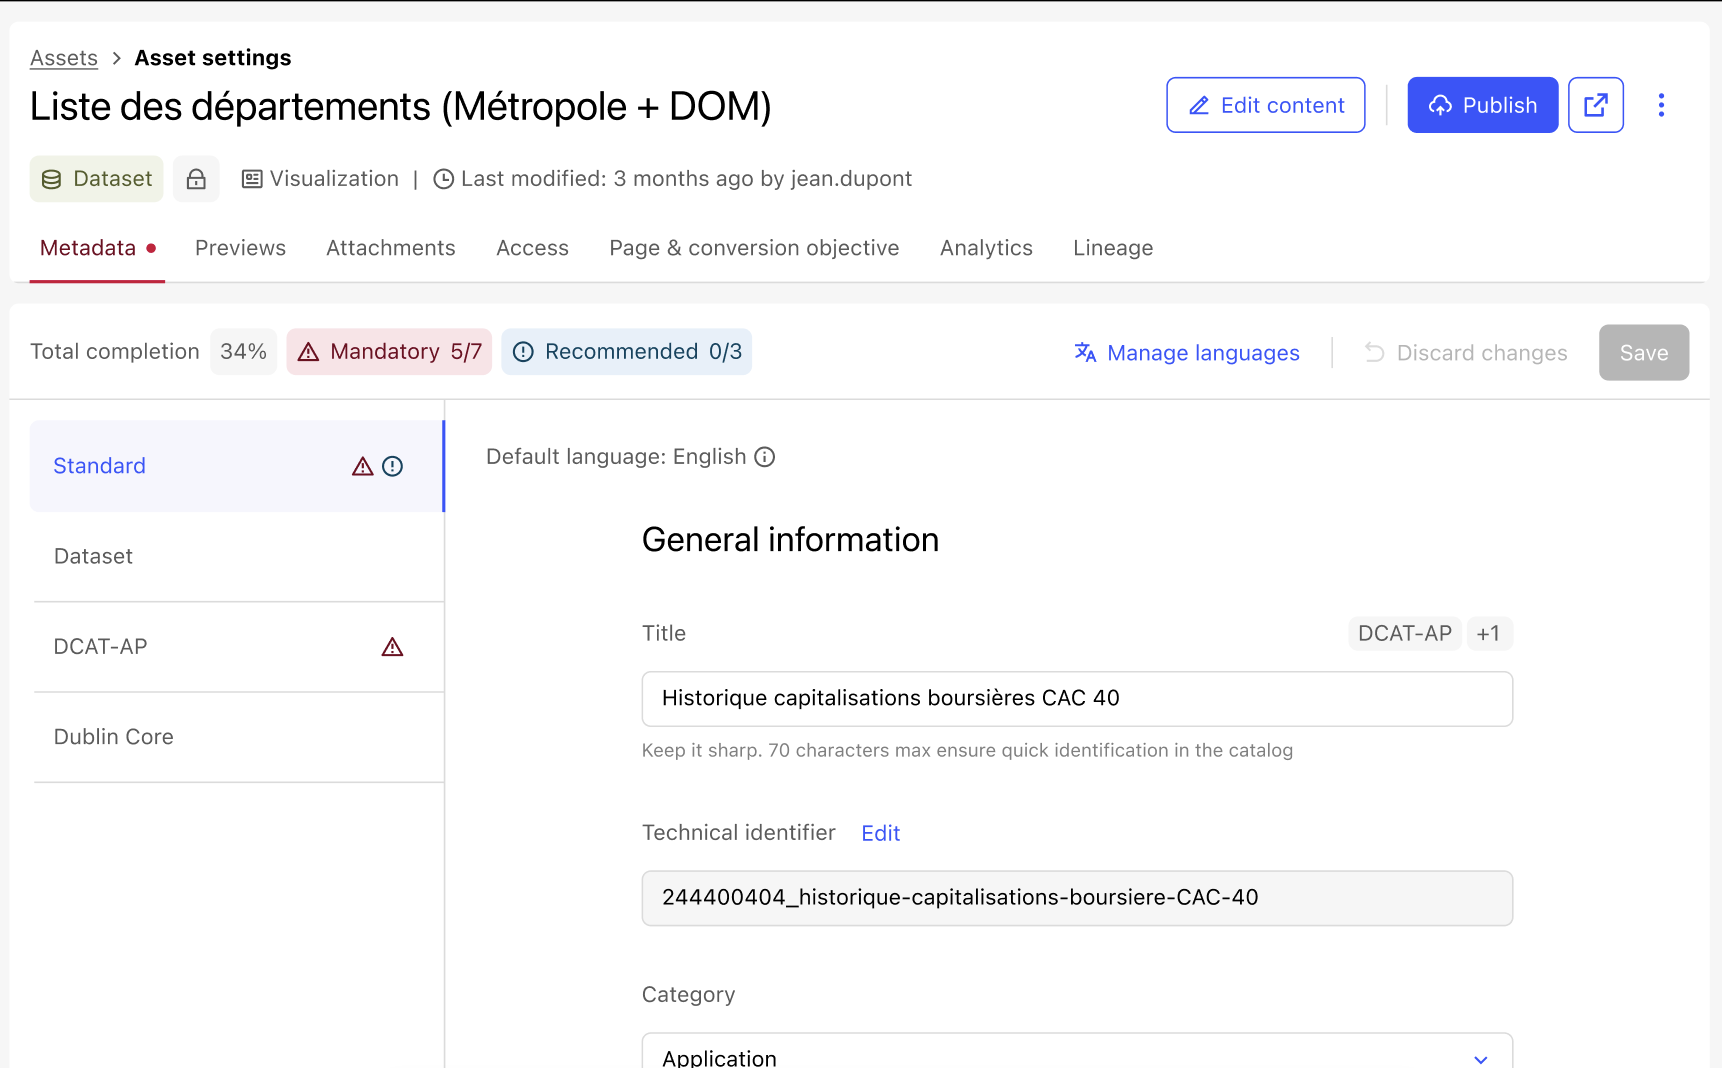
Task: Filter by Mandatory 5/7 badge
Action: point(389,352)
